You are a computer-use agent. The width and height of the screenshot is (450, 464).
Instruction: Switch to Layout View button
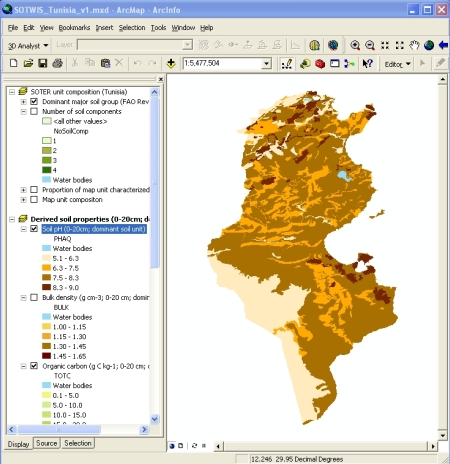(x=181, y=446)
